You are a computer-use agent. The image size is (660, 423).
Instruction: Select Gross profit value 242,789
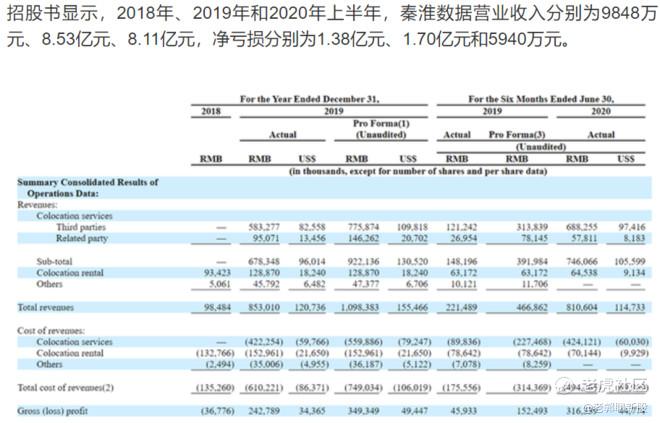click(x=264, y=410)
